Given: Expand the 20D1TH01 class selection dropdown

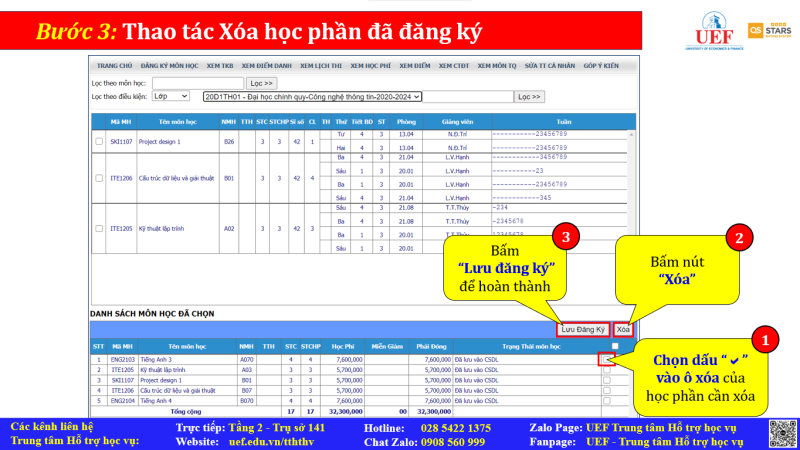Looking at the screenshot, I should [312, 97].
